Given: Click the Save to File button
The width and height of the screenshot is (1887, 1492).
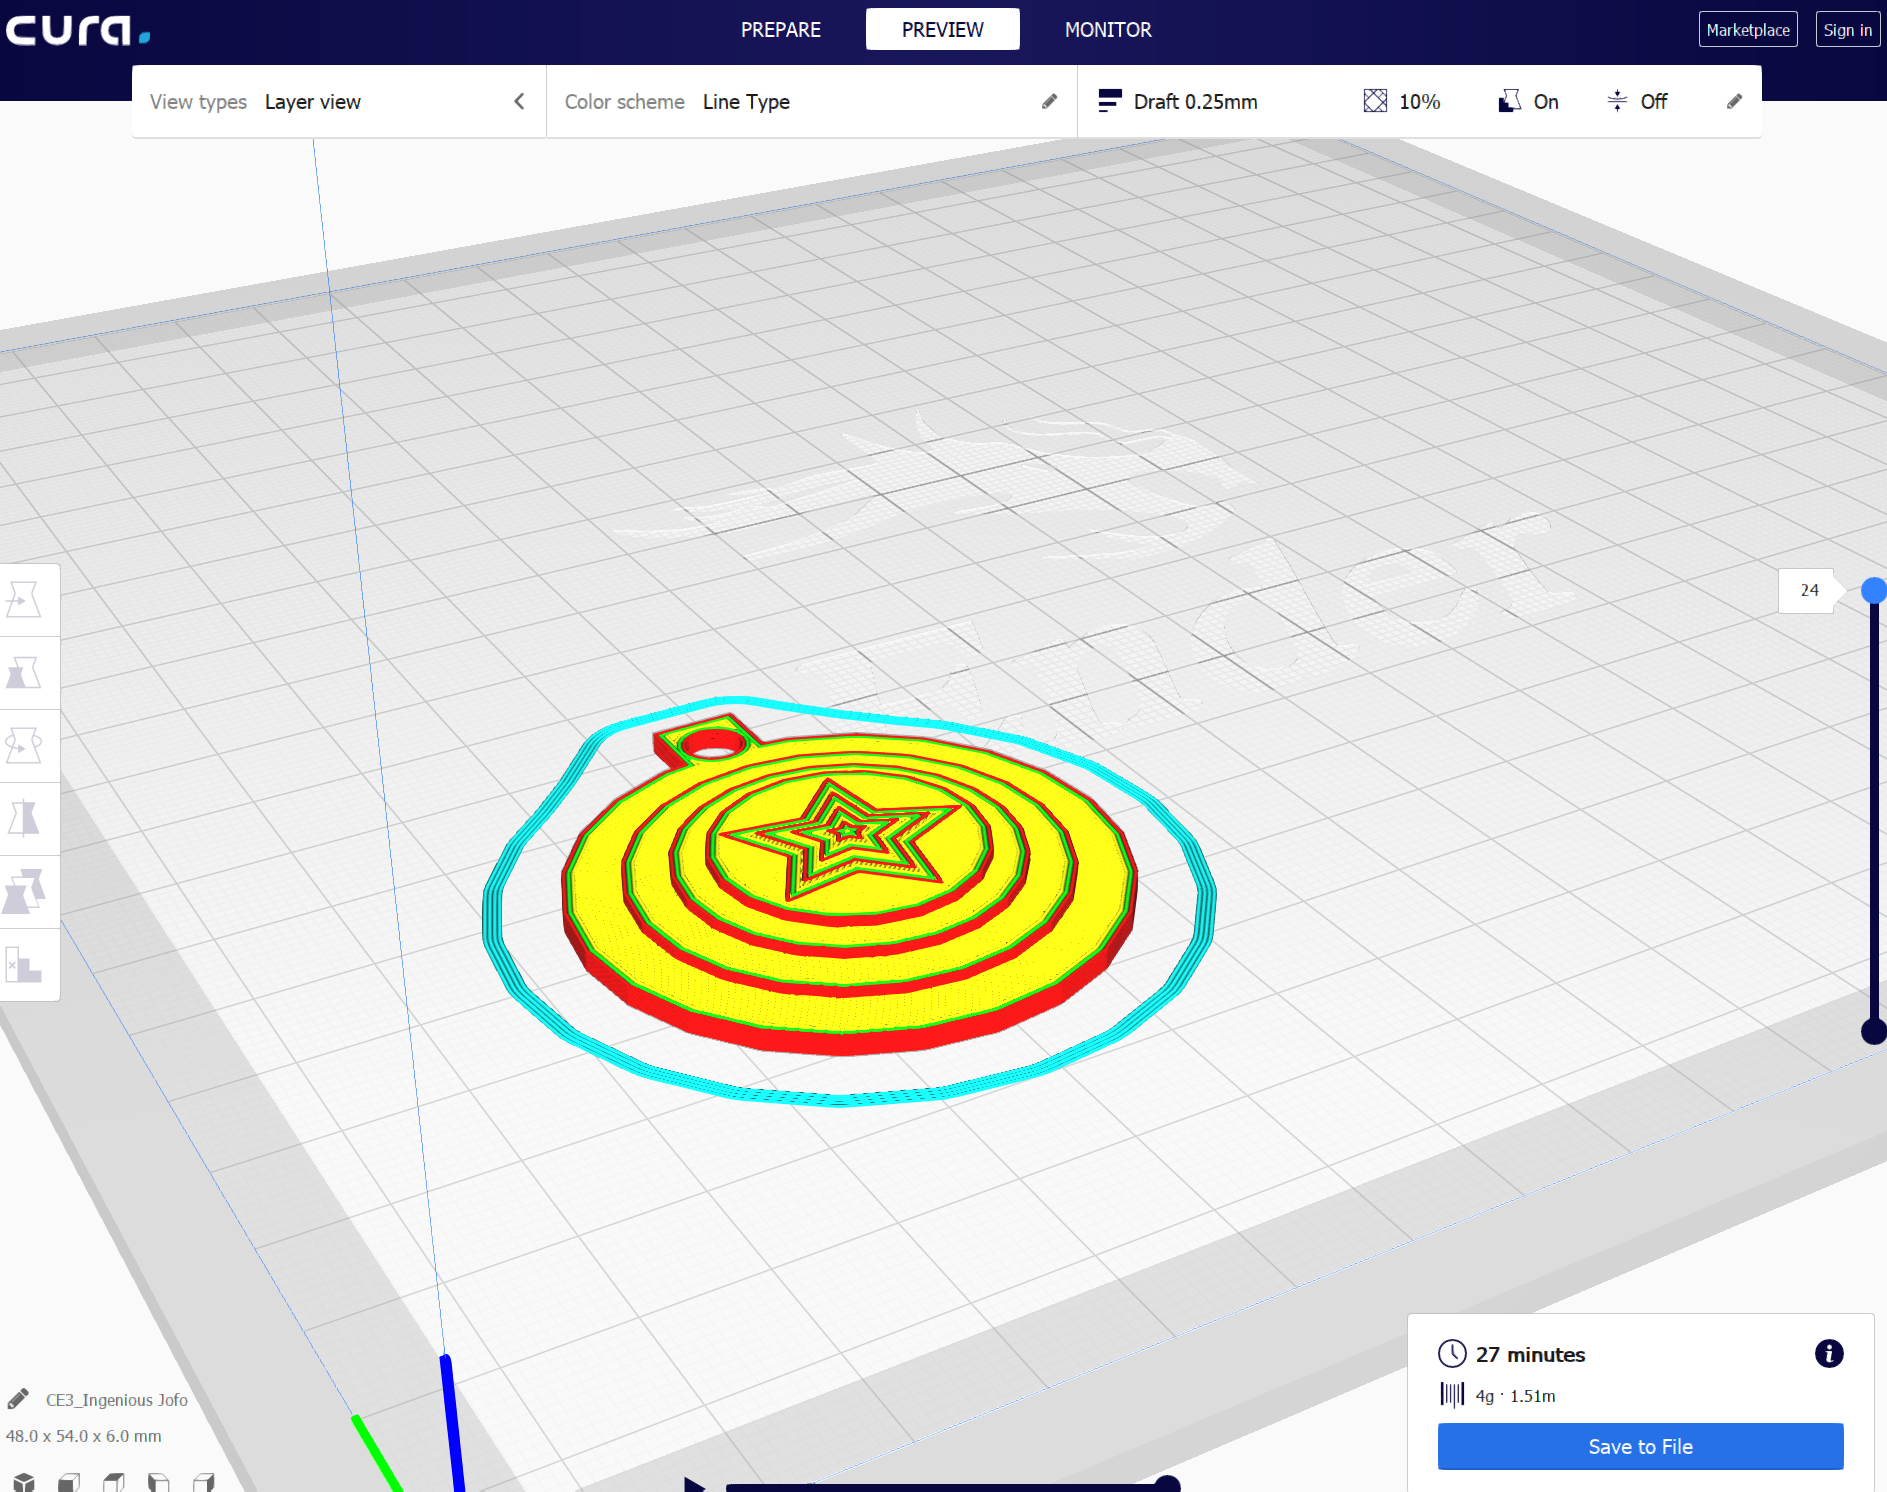Looking at the screenshot, I should click(1640, 1446).
